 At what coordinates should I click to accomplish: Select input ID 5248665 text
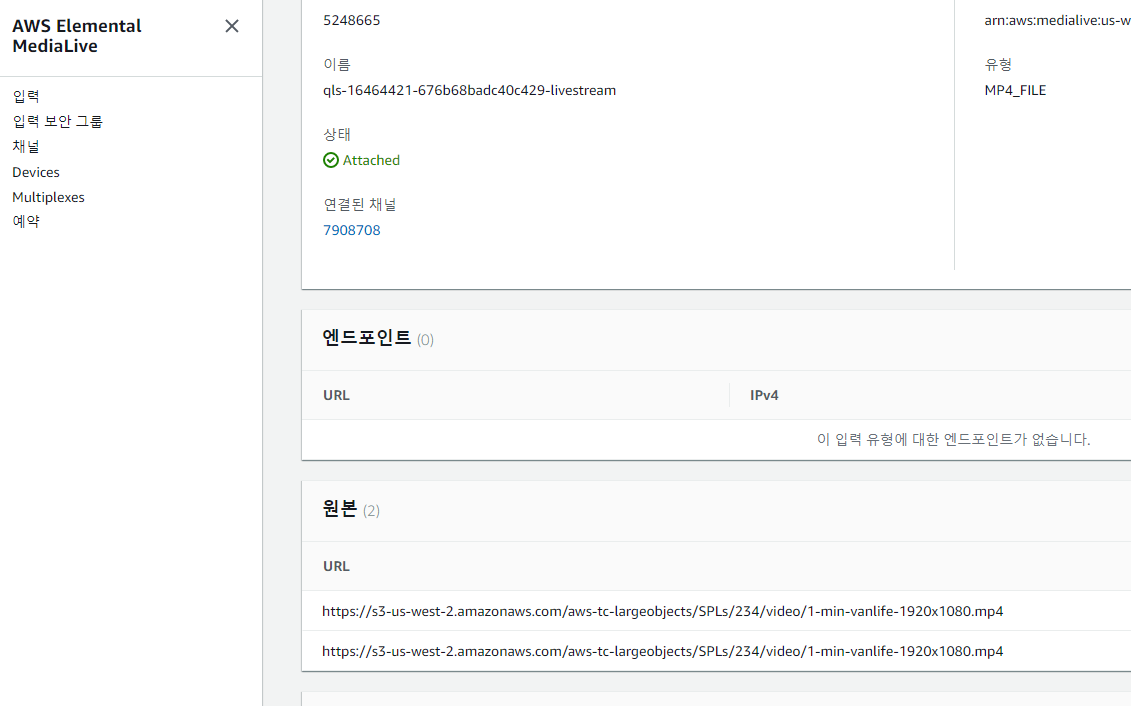[352, 20]
